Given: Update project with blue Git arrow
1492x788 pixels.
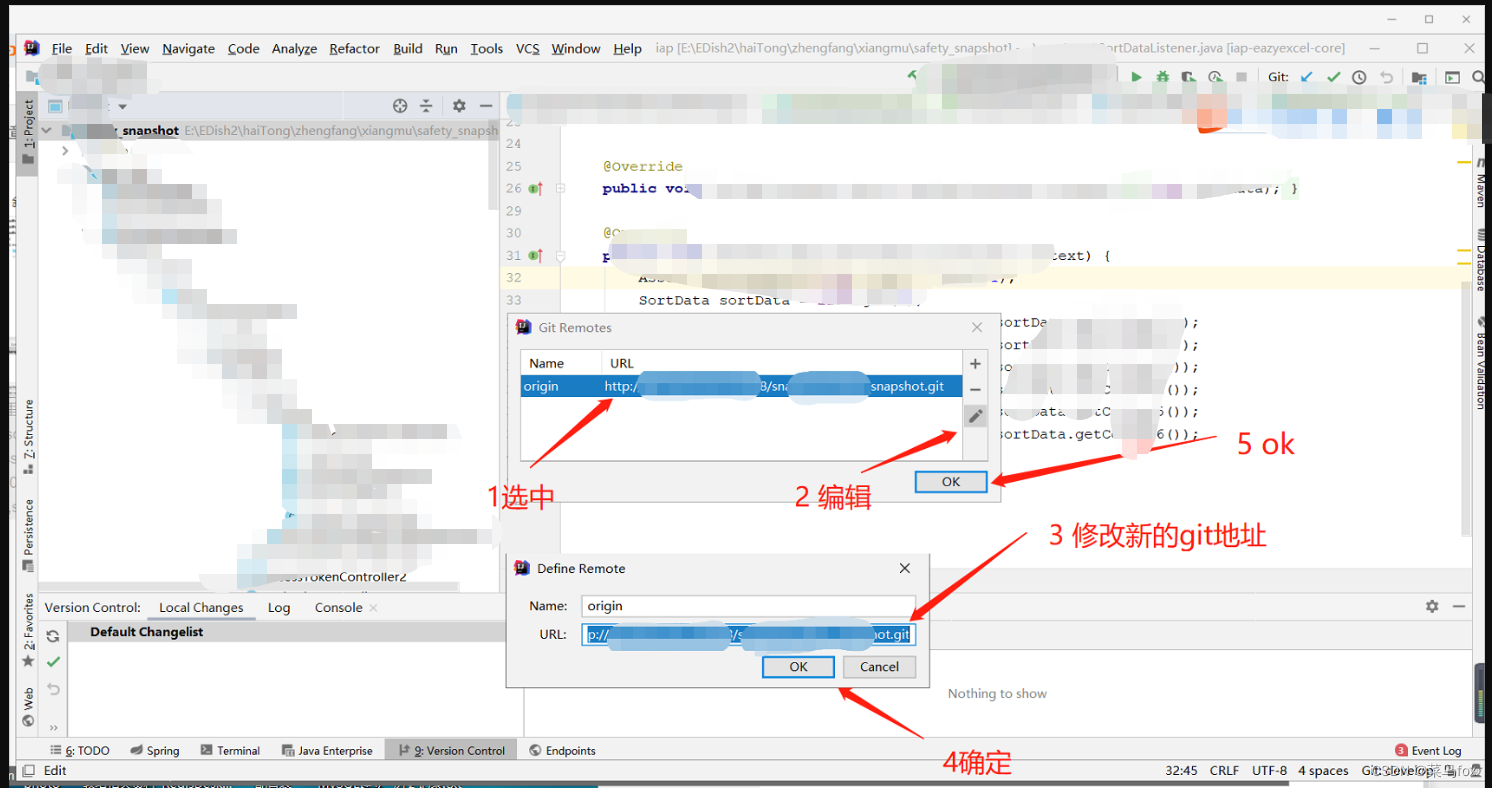Looking at the screenshot, I should (x=1307, y=77).
